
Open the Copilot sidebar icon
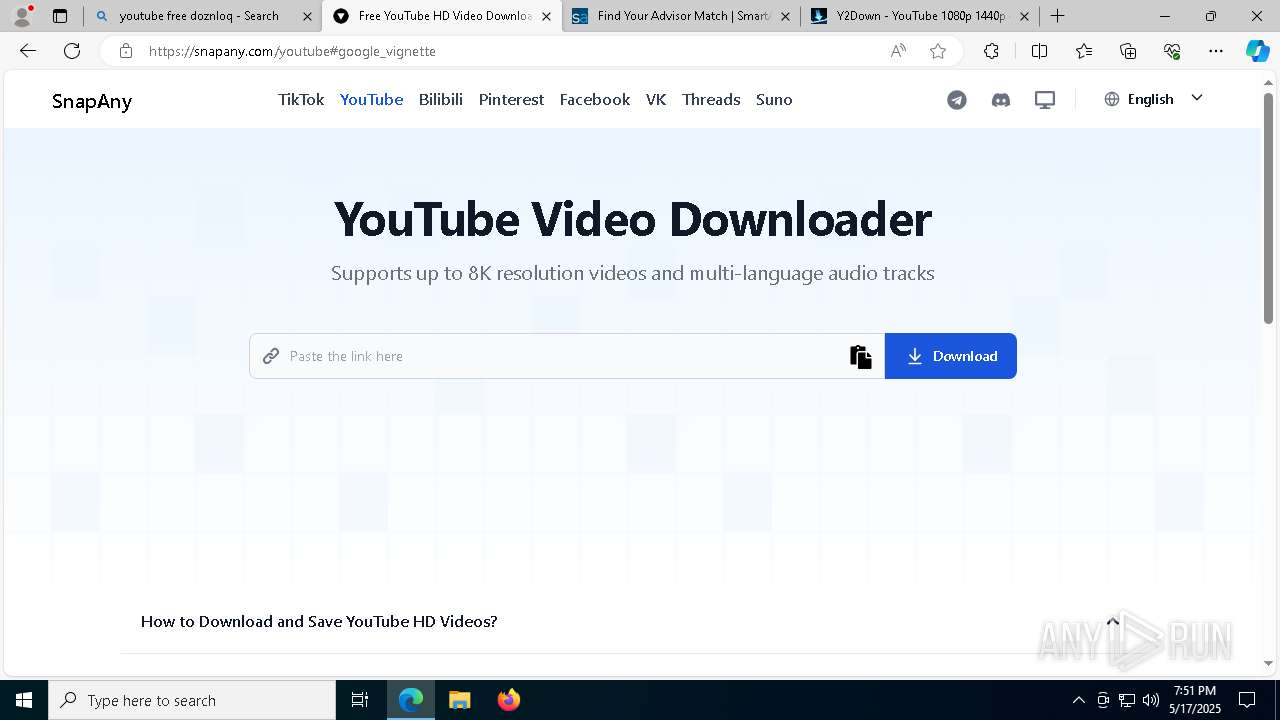point(1257,51)
